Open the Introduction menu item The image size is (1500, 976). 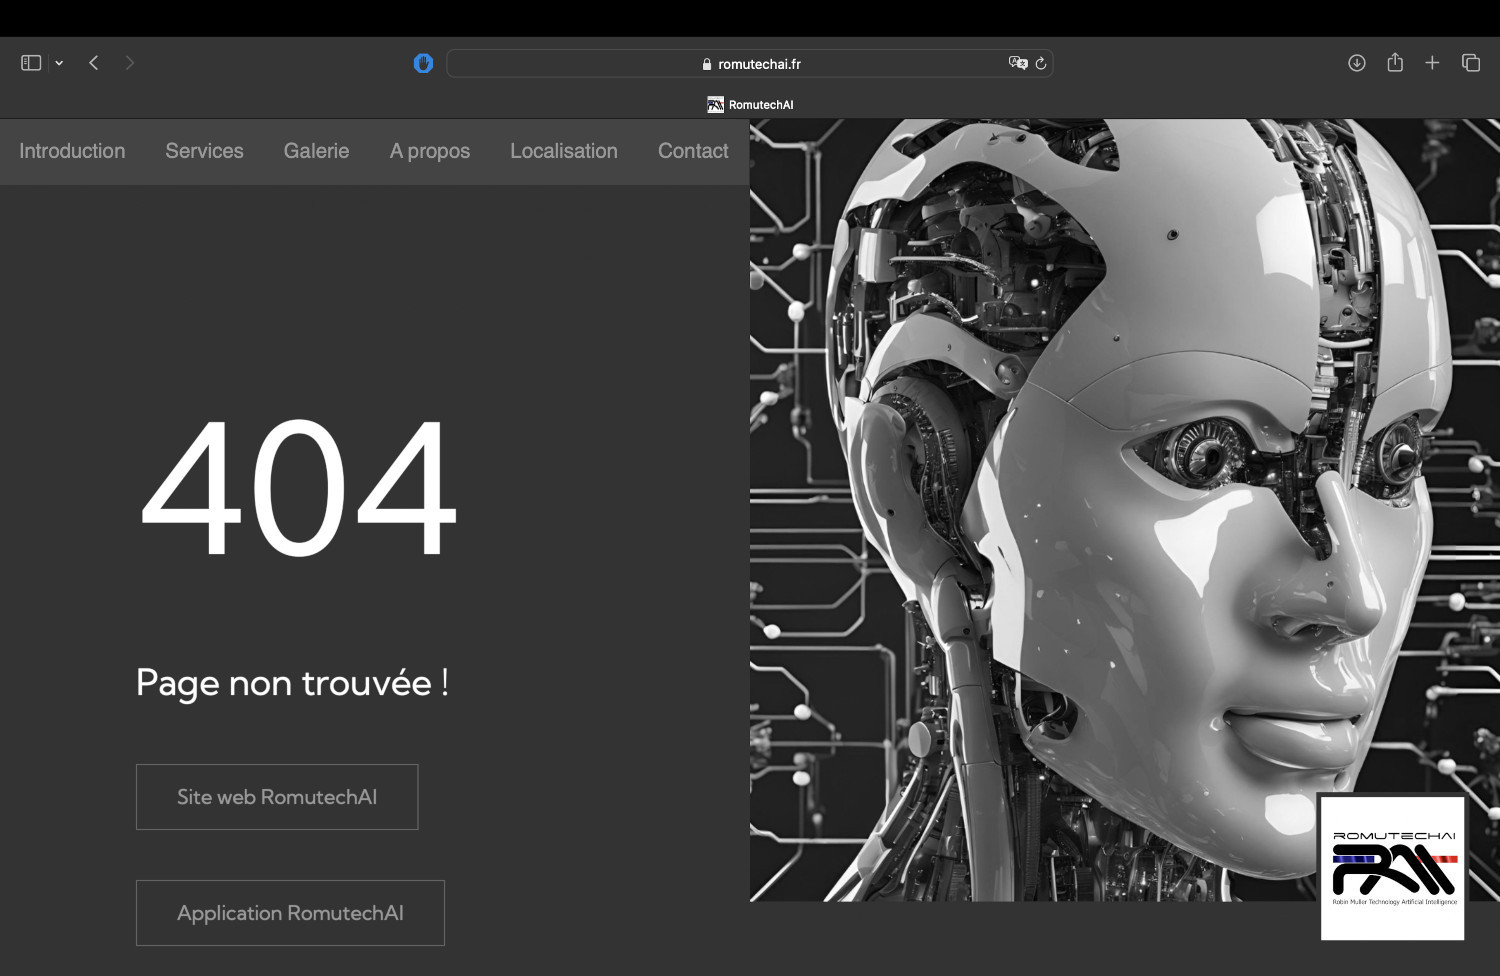tap(72, 151)
